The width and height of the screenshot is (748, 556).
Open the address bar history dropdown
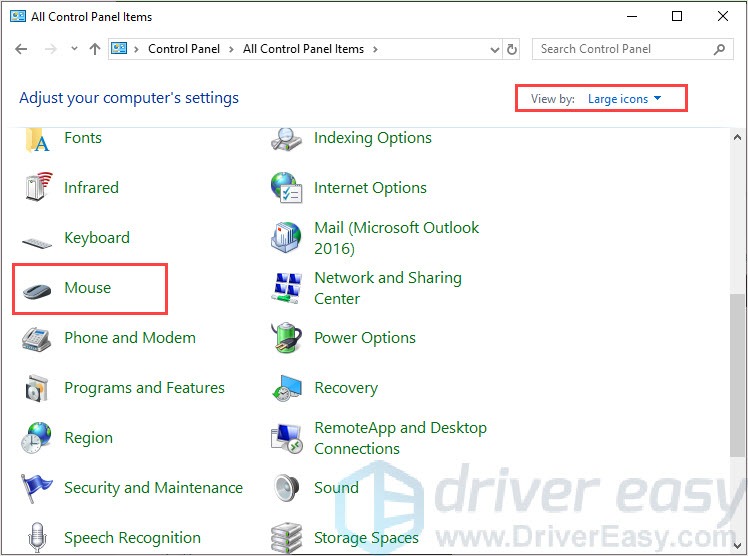point(494,49)
